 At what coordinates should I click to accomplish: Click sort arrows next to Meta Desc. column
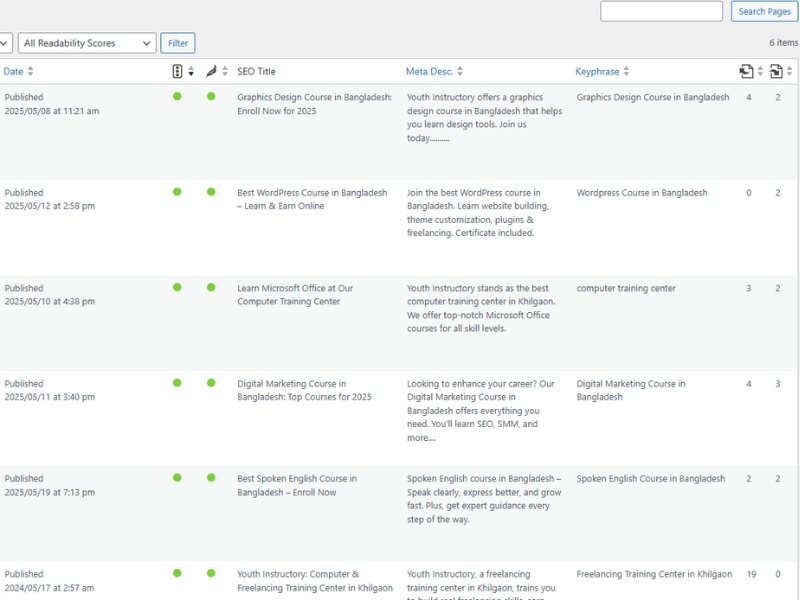point(461,72)
